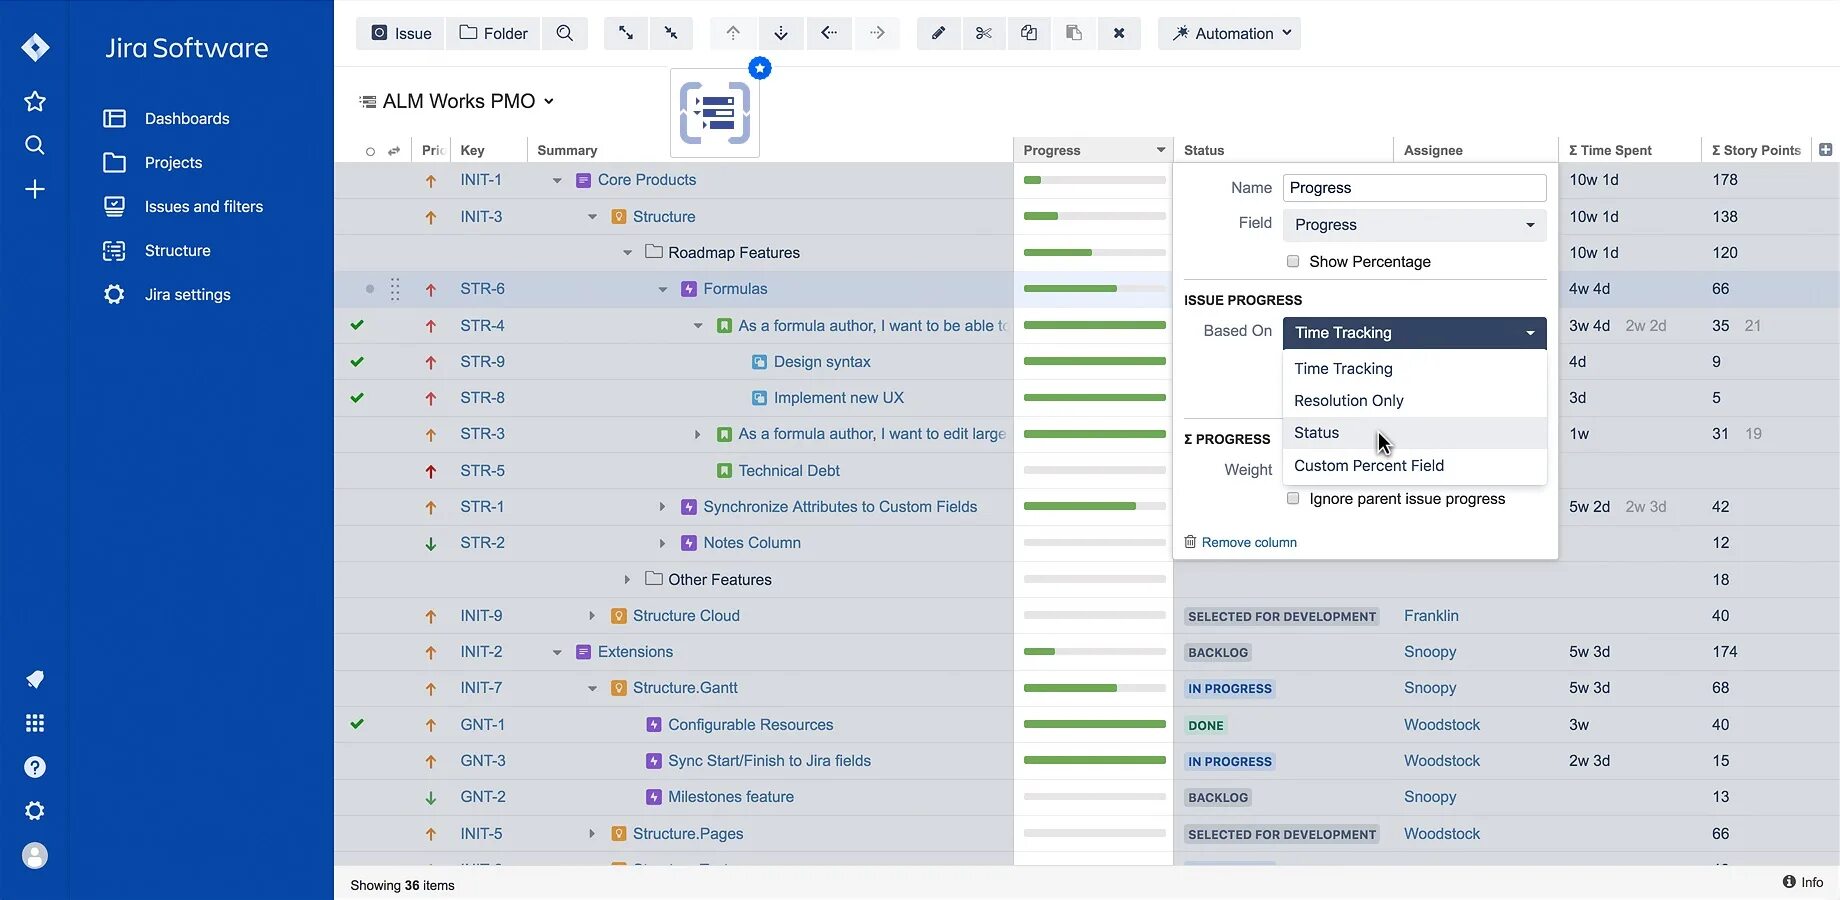The image size is (1840, 900).
Task: Click the toolbar search magnifier button
Action: pyautogui.click(x=565, y=33)
